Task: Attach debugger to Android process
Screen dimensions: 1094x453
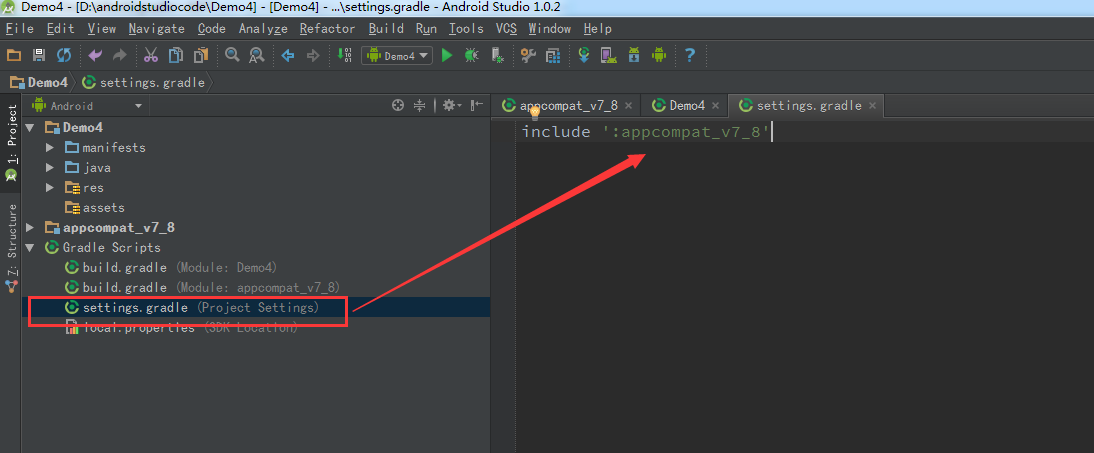Action: (x=497, y=55)
